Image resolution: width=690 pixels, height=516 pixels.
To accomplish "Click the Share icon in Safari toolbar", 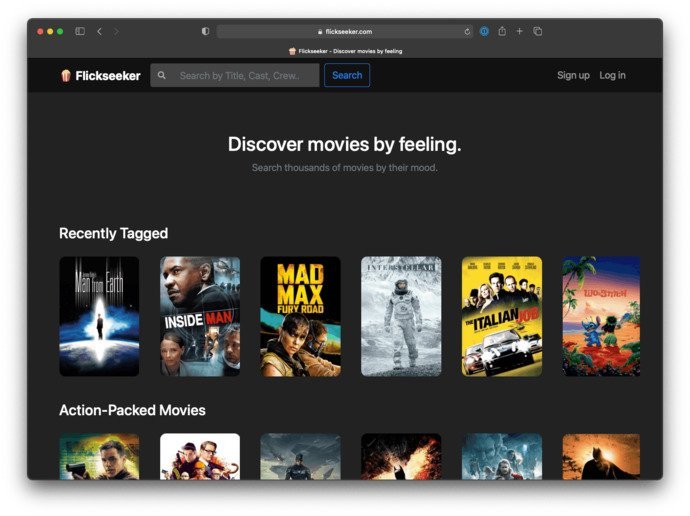I will click(502, 31).
